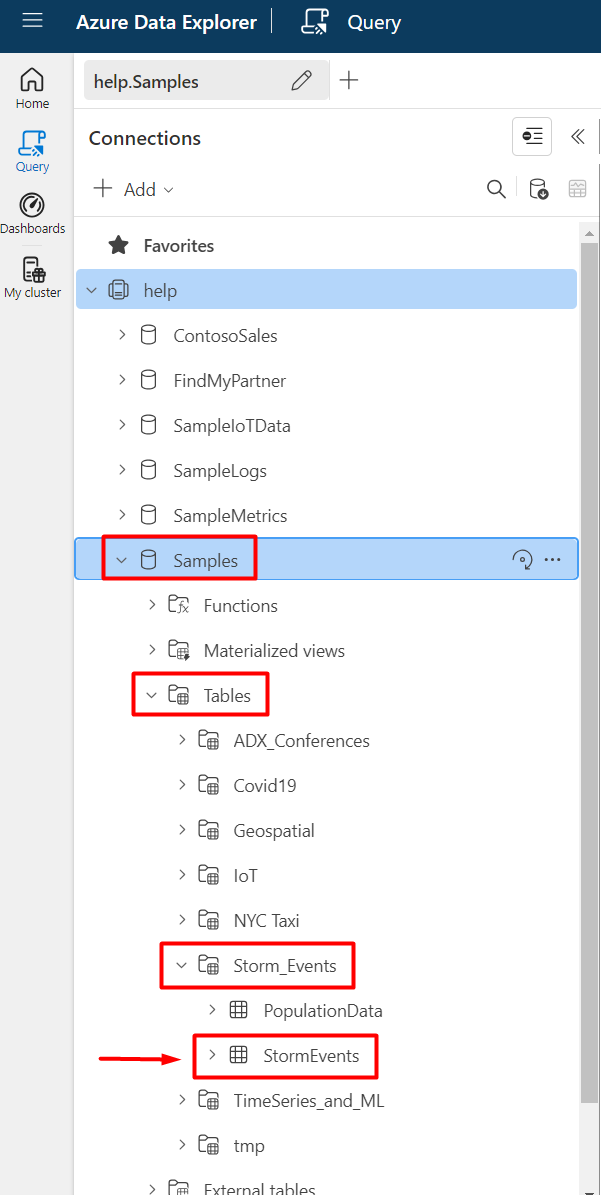Search connections with magnifier icon
Viewport: 601px width, 1195px height.
click(496, 189)
